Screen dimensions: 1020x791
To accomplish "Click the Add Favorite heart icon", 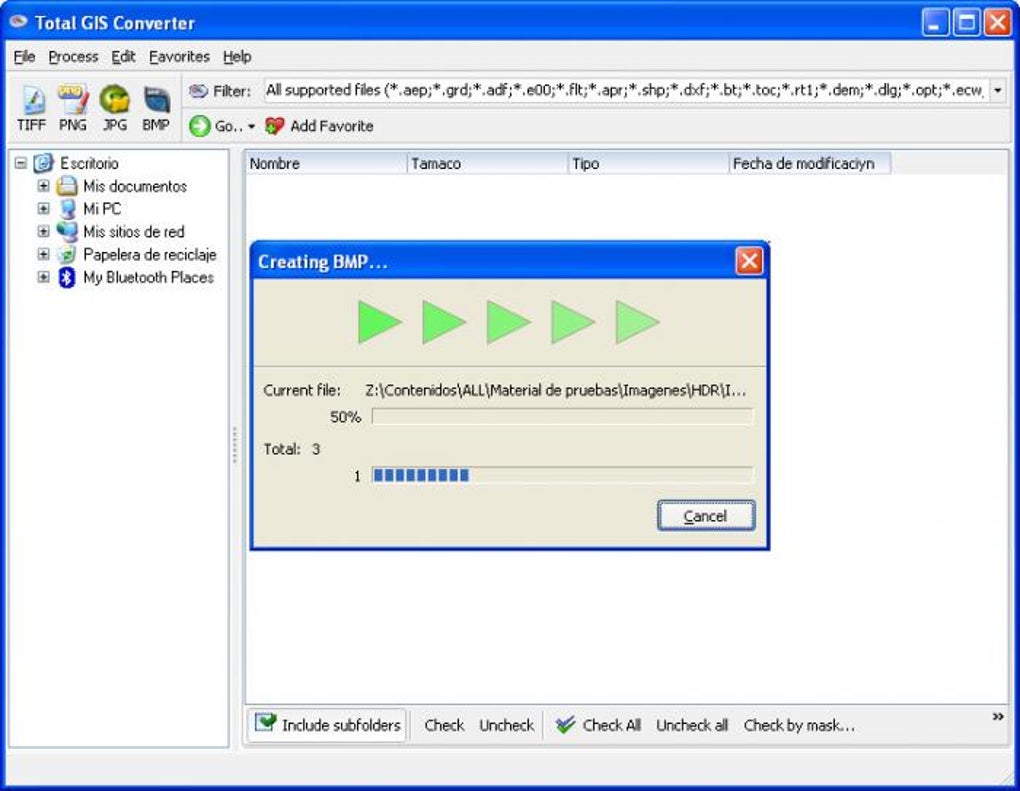I will [x=275, y=126].
